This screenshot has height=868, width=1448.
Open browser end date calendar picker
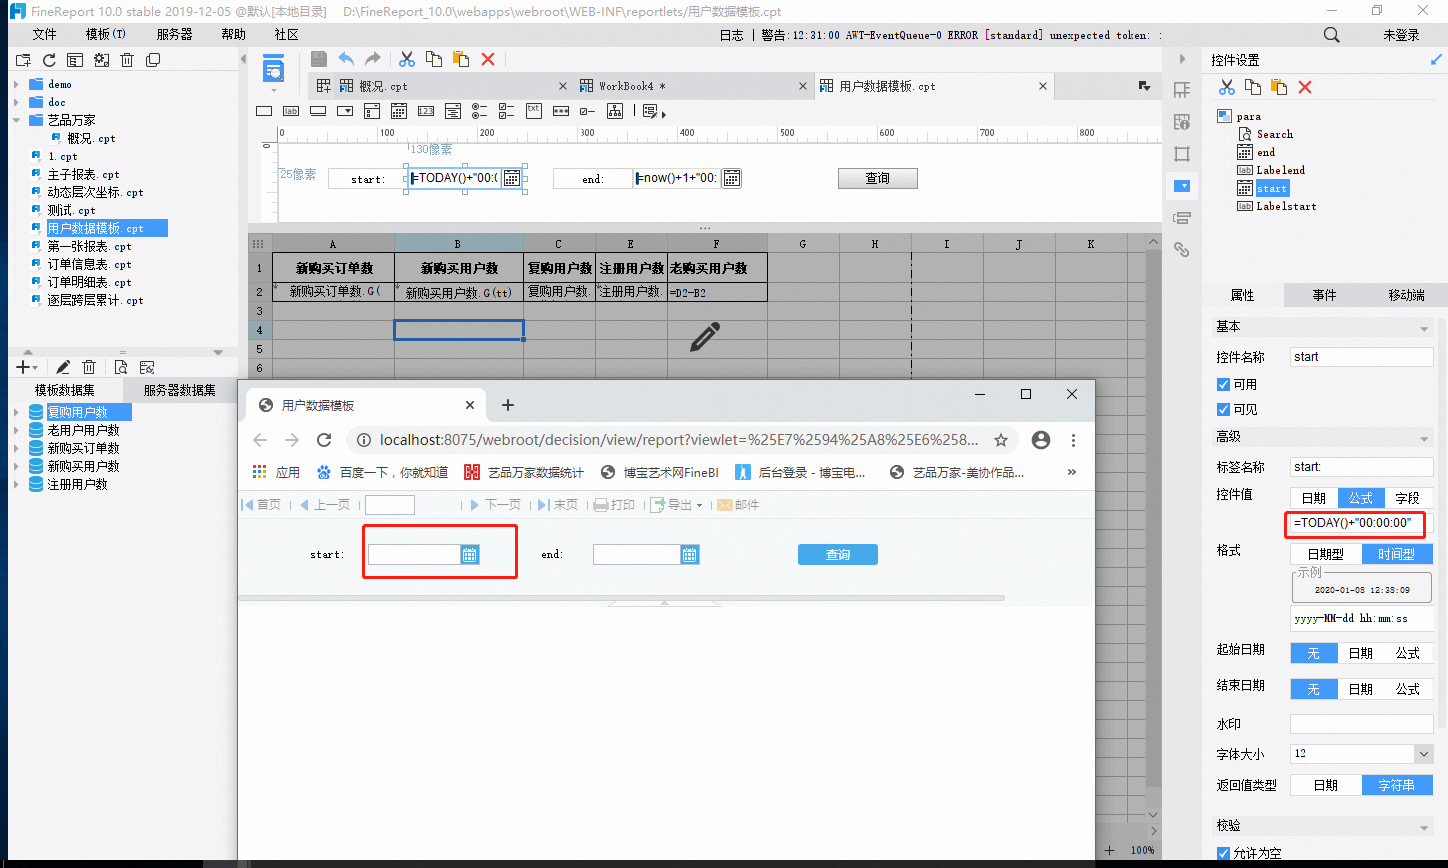tap(689, 555)
